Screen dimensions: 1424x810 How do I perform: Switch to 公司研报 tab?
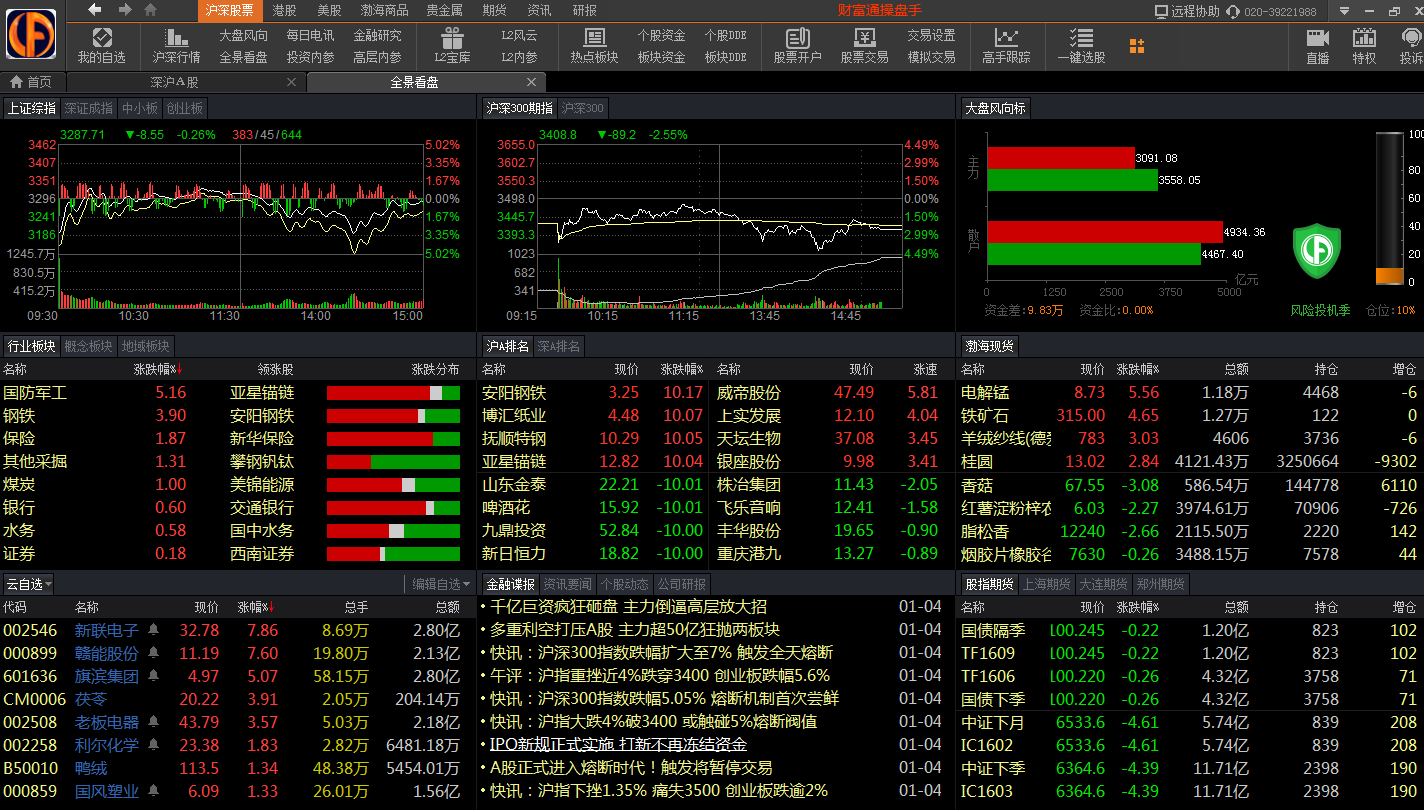pos(682,584)
